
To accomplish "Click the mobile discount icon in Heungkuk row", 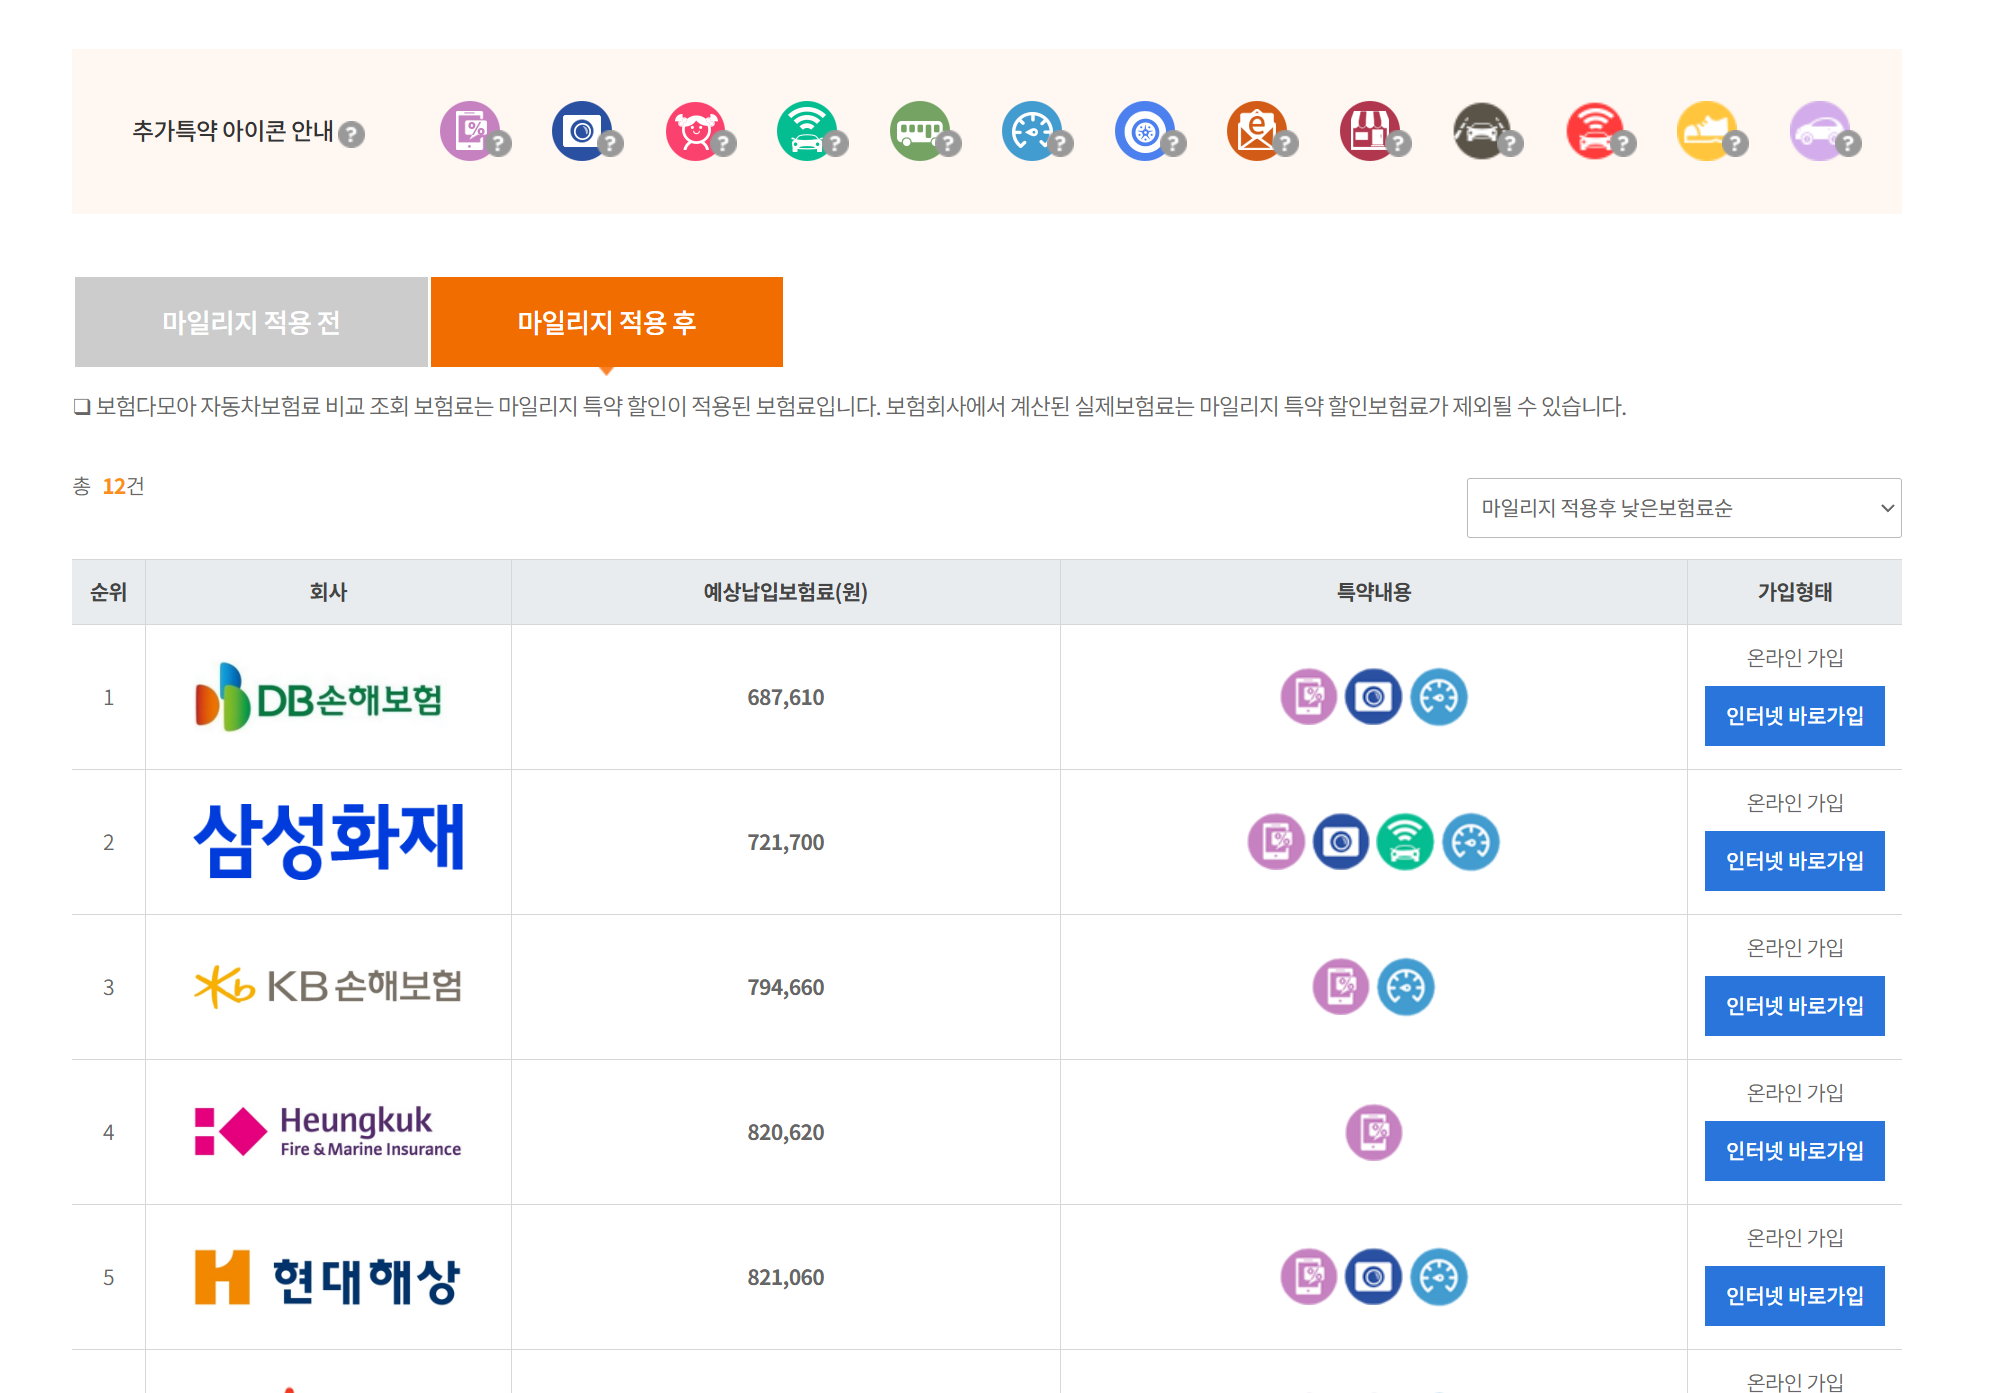I will tap(1373, 1132).
